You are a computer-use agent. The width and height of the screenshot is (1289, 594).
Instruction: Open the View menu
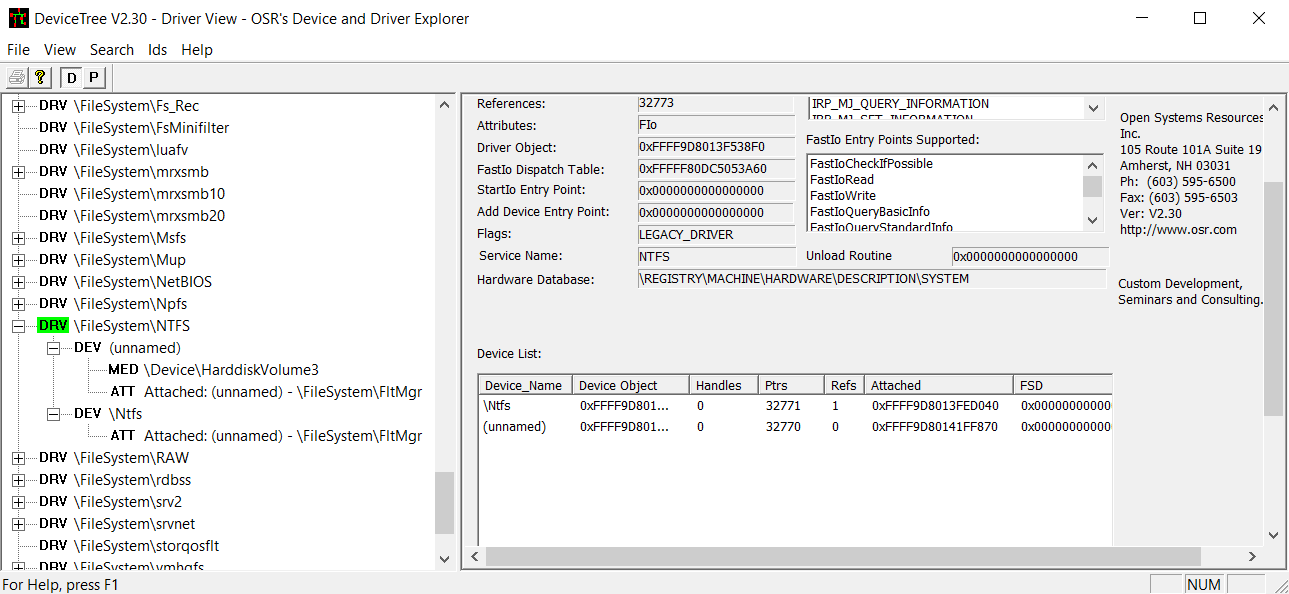60,49
